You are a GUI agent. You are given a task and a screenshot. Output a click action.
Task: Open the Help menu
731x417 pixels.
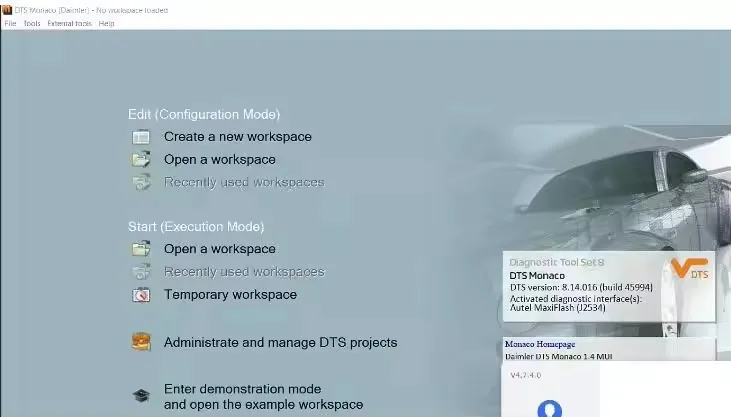click(106, 23)
